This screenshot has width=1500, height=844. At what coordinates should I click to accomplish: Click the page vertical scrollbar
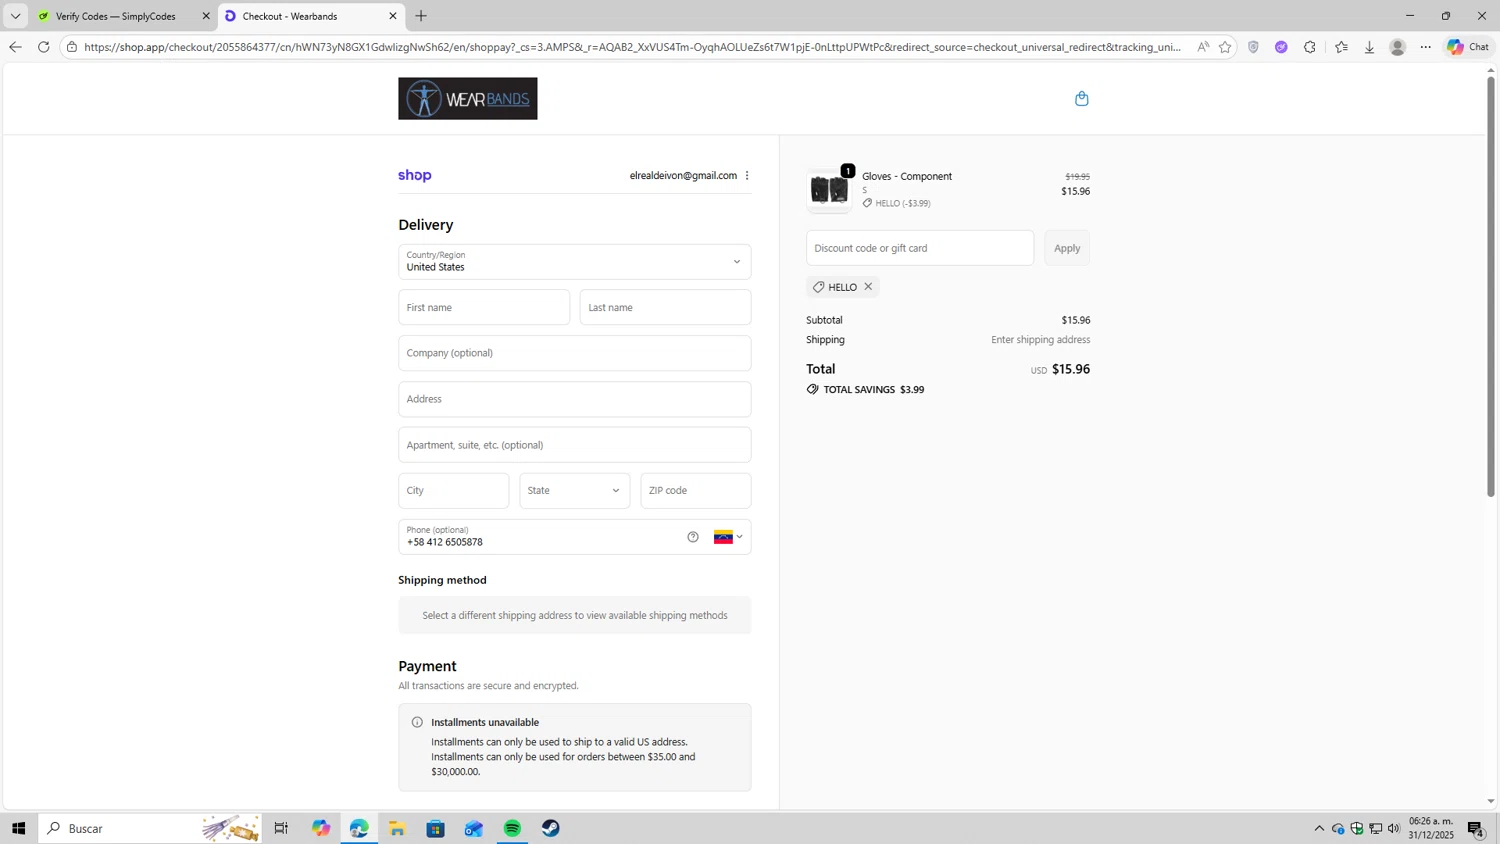1490,286
